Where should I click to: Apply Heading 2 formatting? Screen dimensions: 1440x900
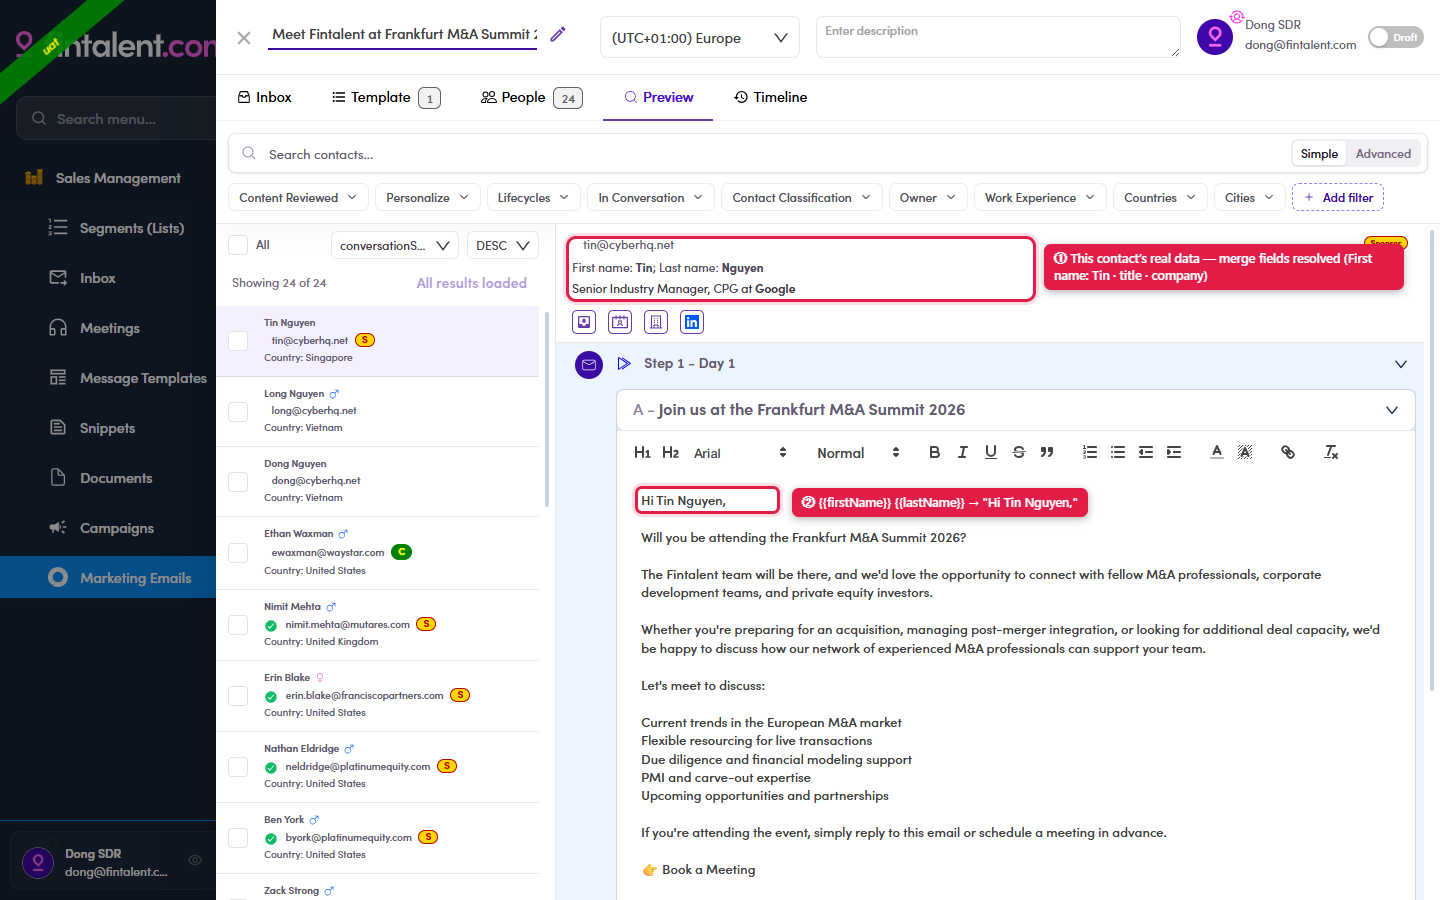(670, 453)
